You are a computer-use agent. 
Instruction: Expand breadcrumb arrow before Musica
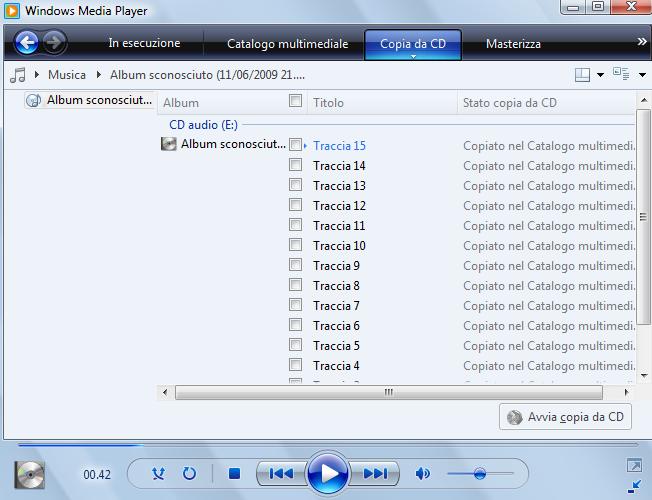coord(37,74)
